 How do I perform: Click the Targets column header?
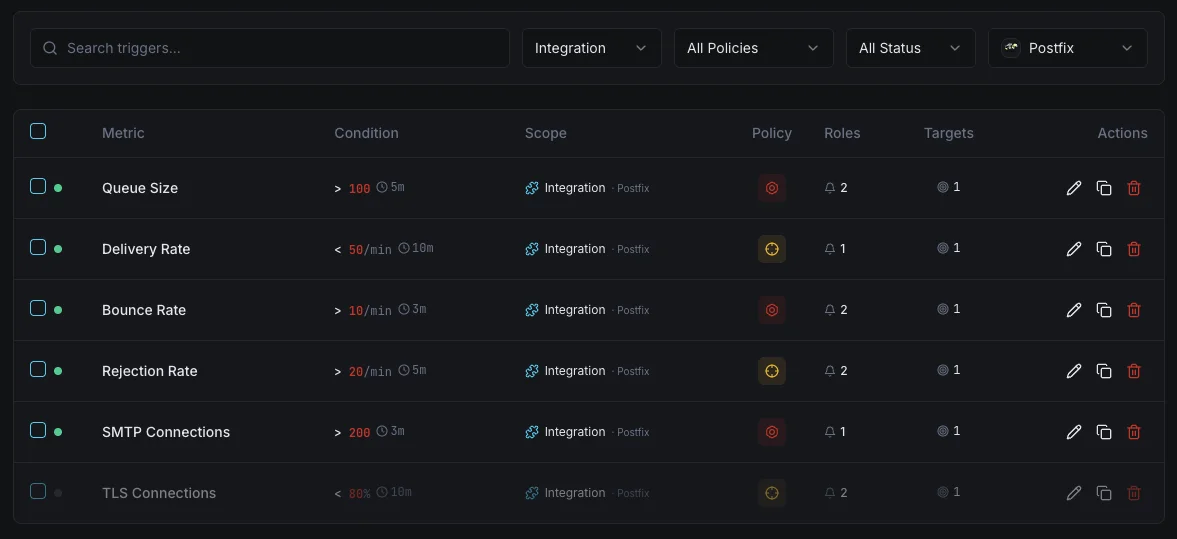point(949,133)
